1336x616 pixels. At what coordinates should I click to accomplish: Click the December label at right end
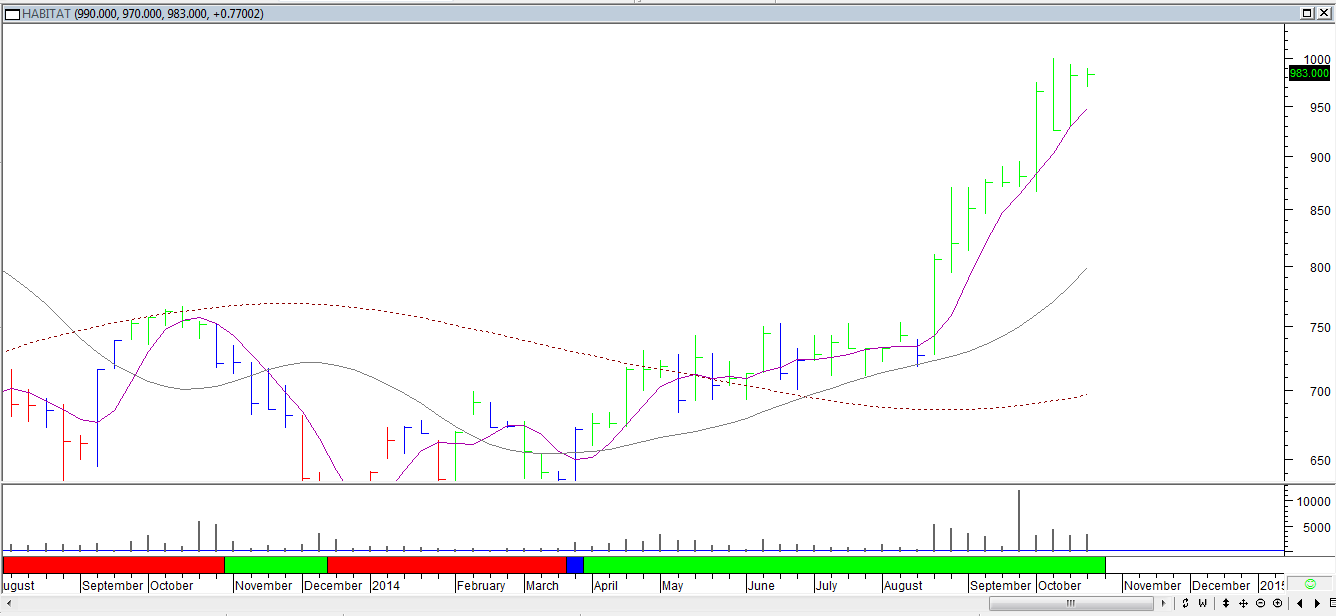tap(1221, 585)
